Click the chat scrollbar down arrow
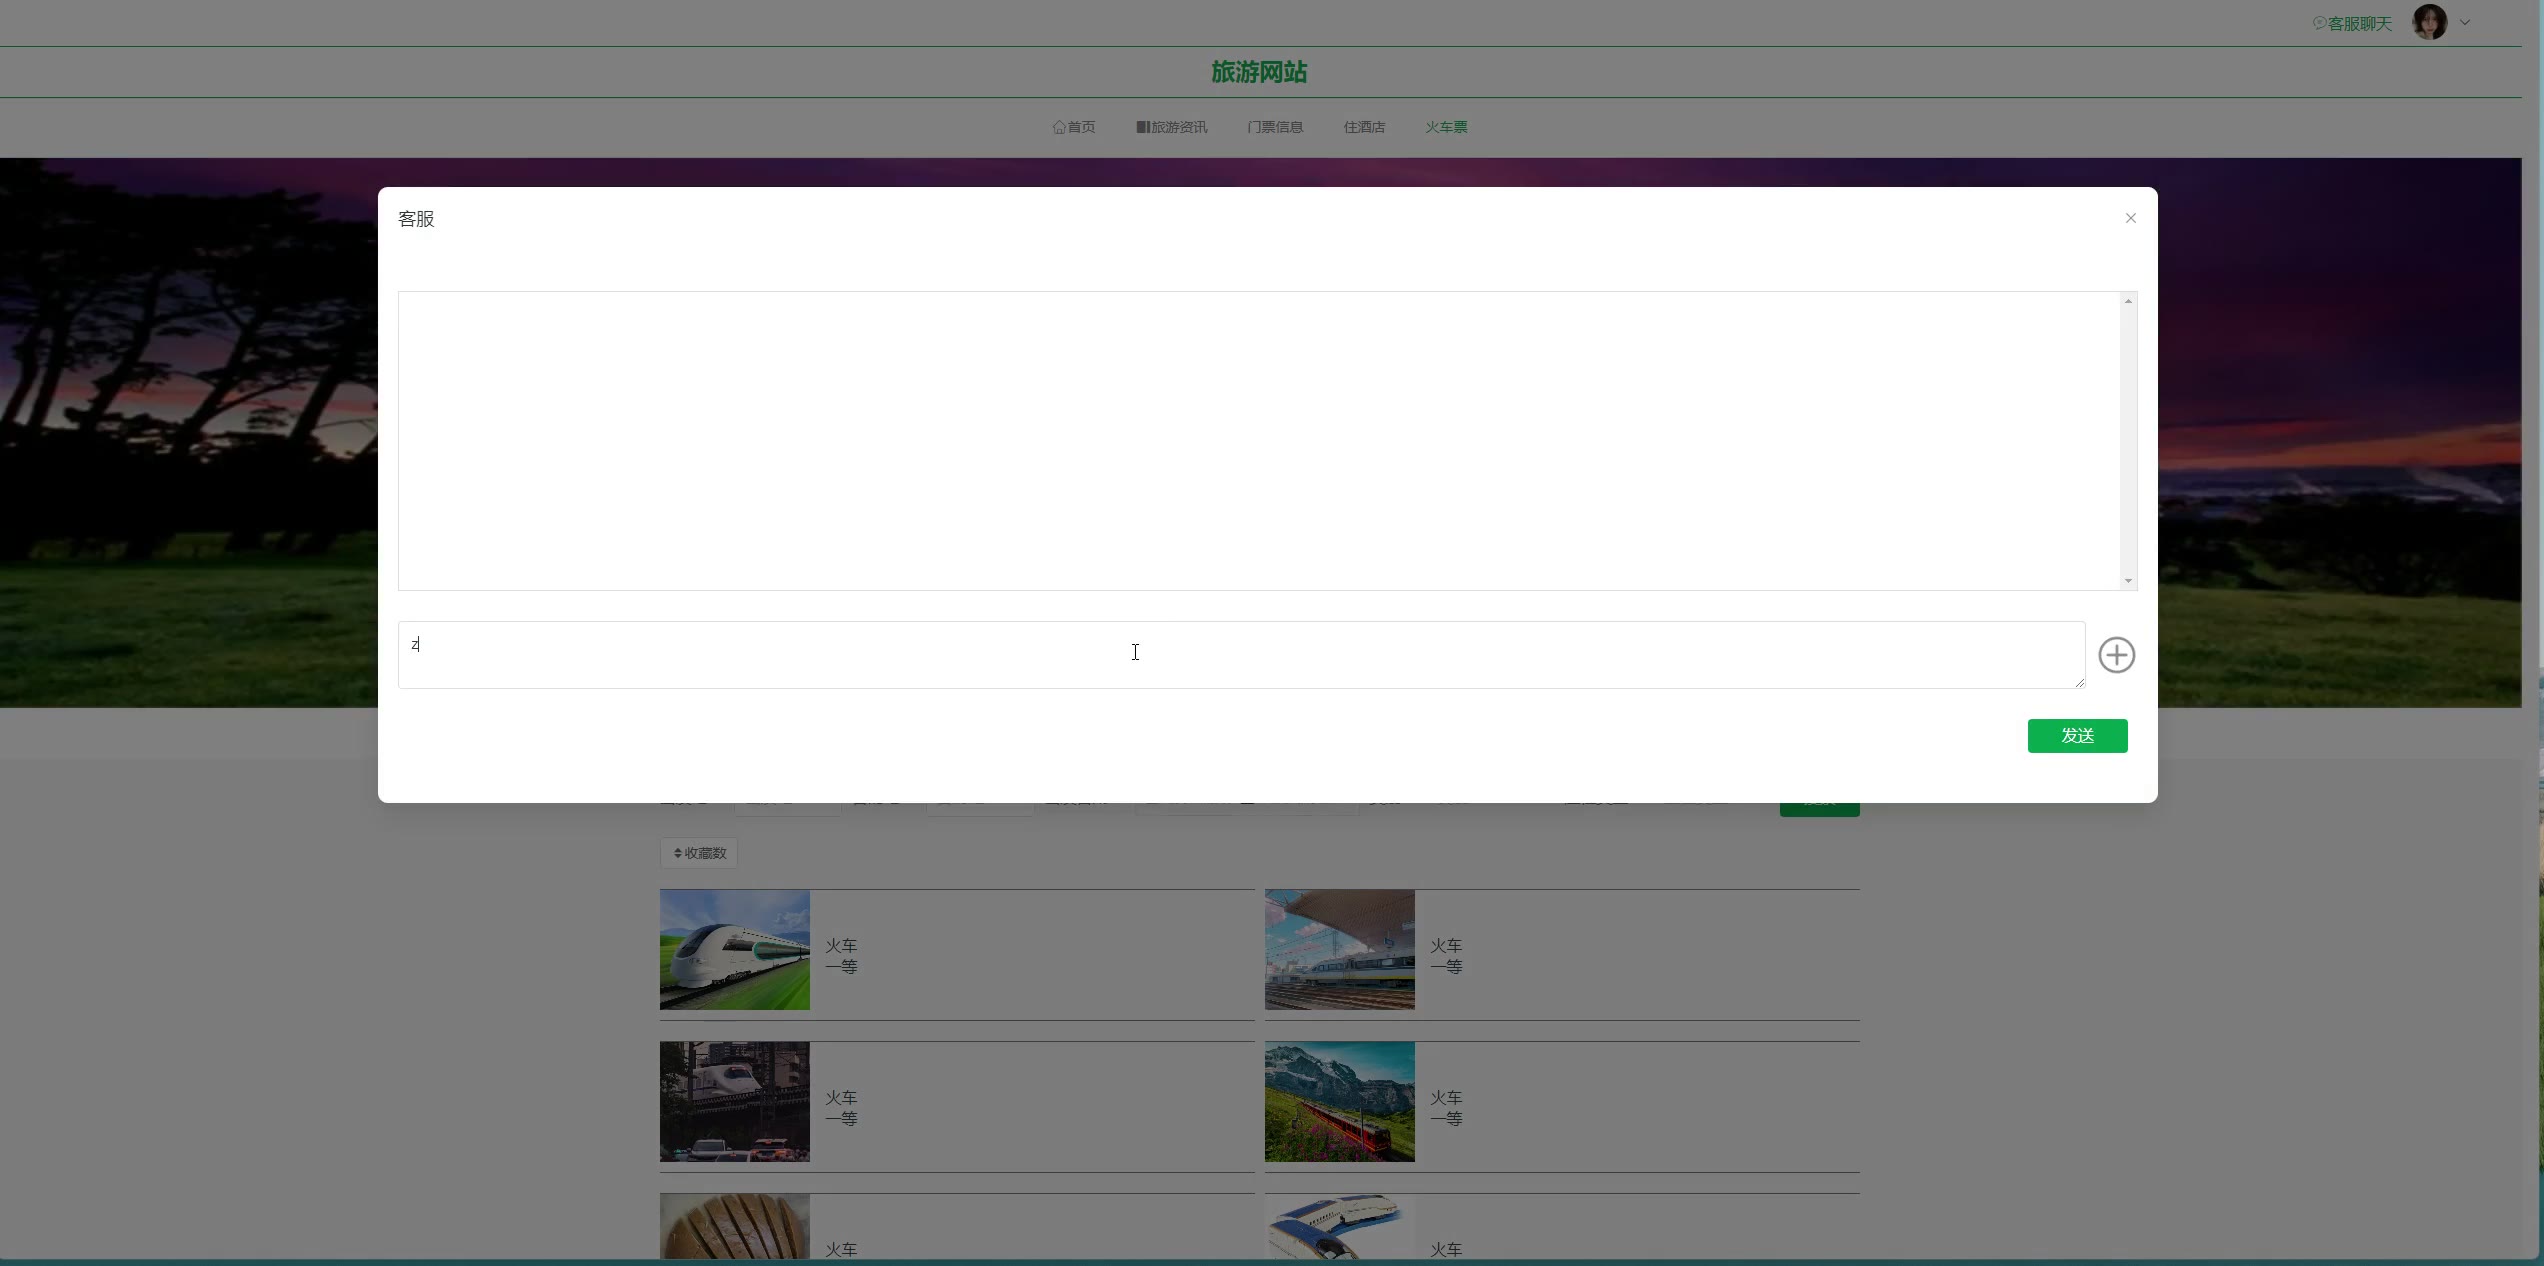This screenshot has width=2544, height=1266. tap(2128, 581)
